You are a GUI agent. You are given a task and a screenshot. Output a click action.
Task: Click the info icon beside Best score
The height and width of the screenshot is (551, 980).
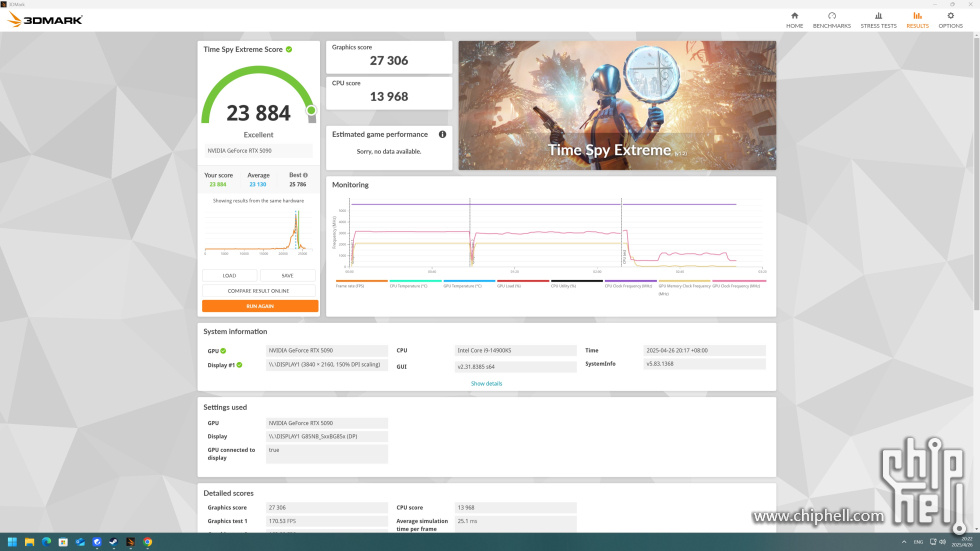305,176
